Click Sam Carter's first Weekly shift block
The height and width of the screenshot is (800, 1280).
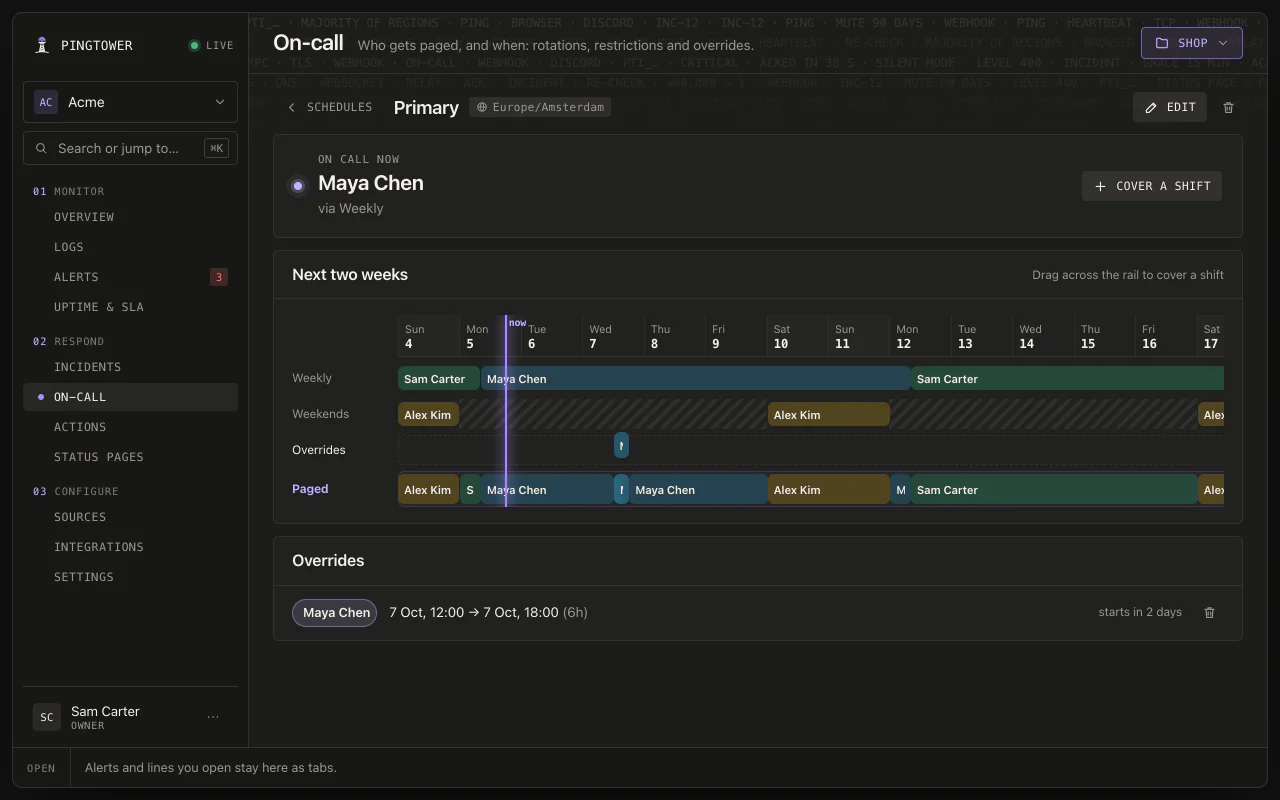[x=439, y=379]
